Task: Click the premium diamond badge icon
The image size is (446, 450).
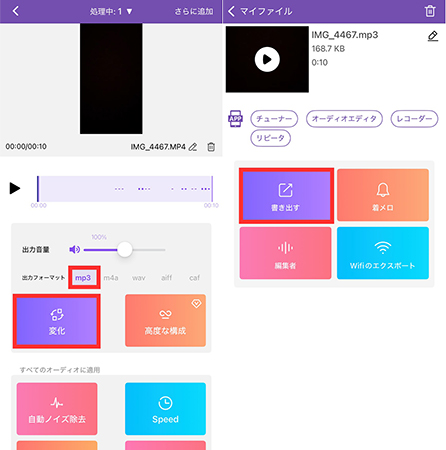Action: point(196,303)
